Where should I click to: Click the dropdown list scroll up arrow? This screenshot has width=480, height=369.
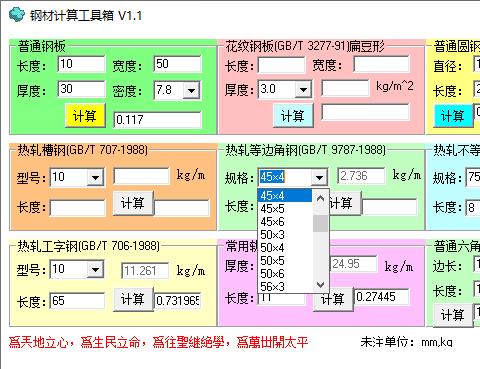320,198
